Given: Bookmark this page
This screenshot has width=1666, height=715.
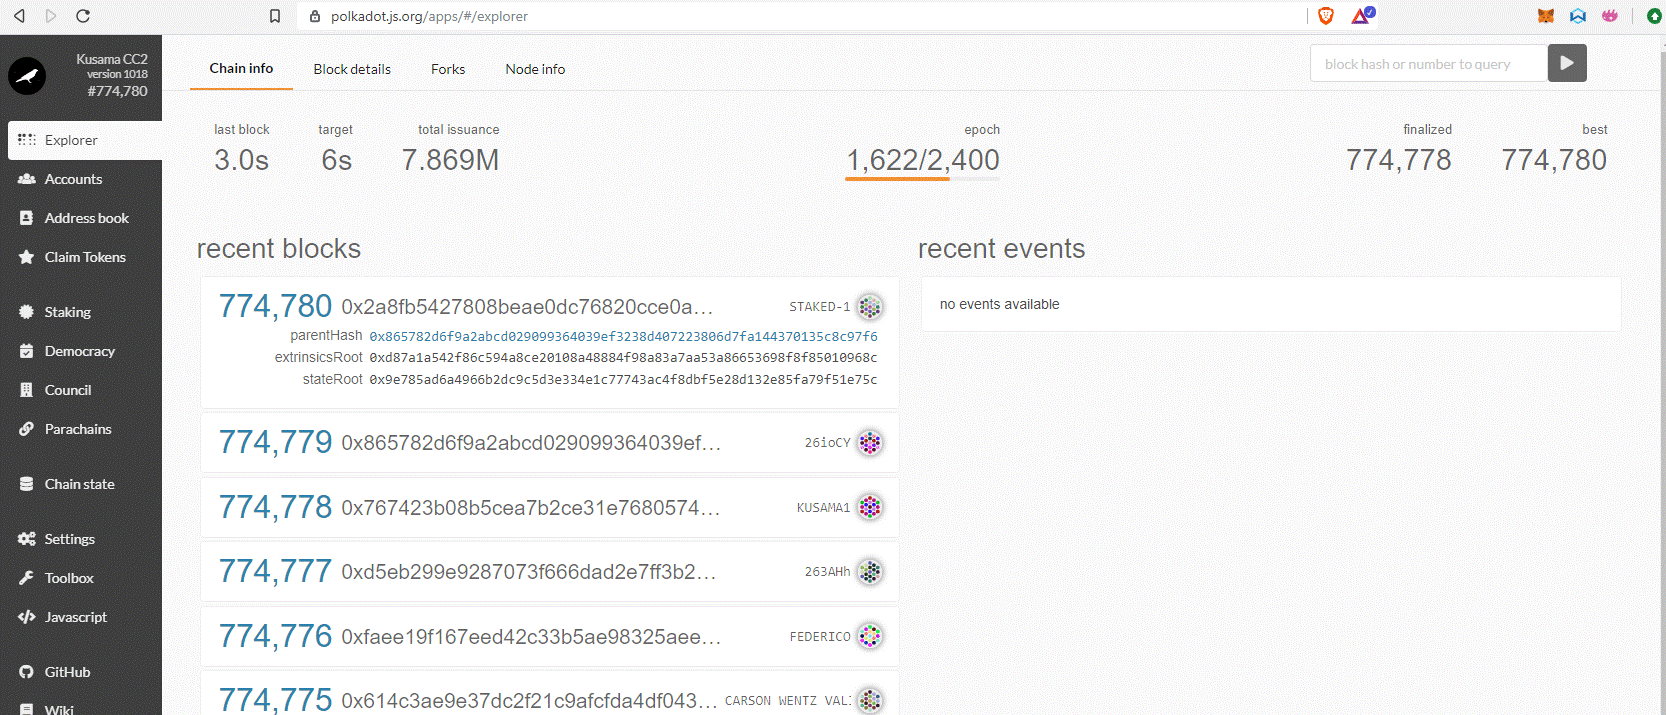Looking at the screenshot, I should (275, 16).
